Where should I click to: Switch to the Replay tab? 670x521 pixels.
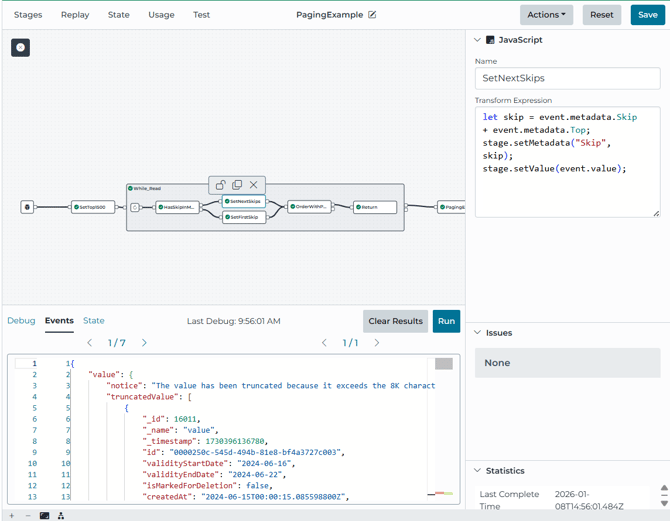click(75, 15)
